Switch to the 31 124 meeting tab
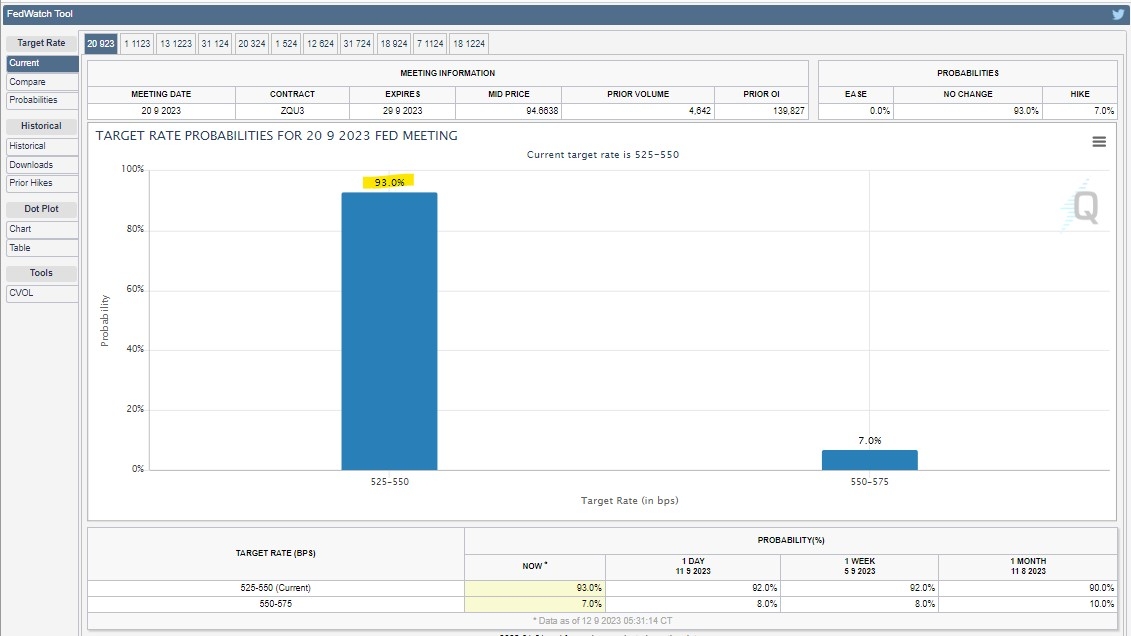 pyautogui.click(x=215, y=44)
